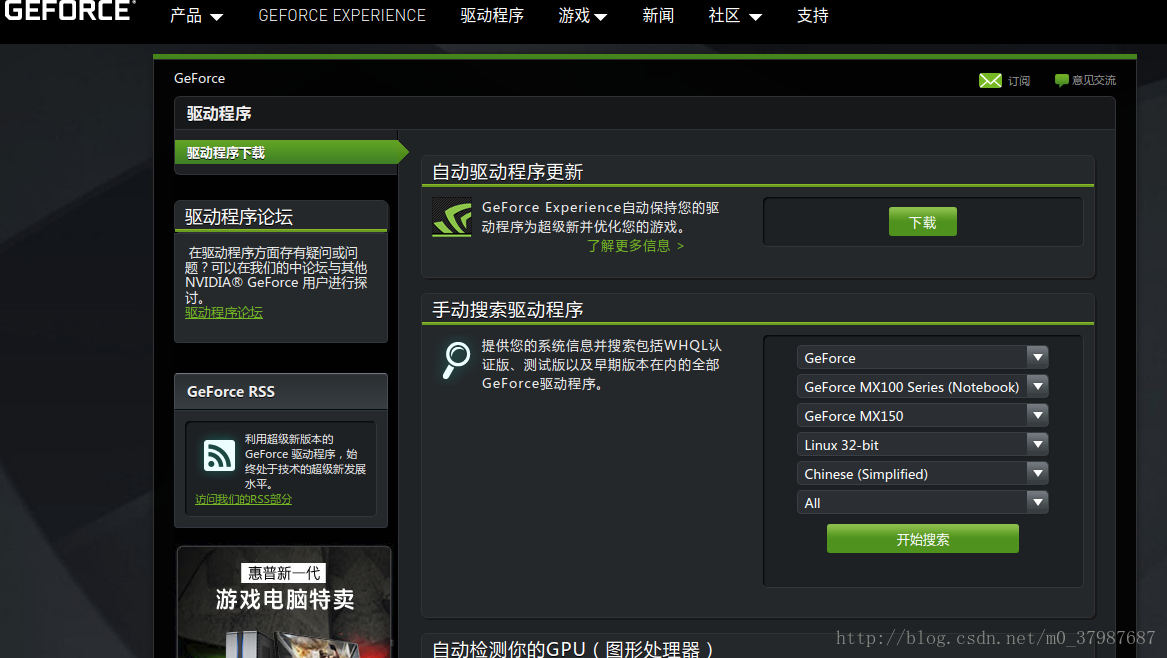Open the Linux 32-bit operating system dropdown

(x=922, y=444)
